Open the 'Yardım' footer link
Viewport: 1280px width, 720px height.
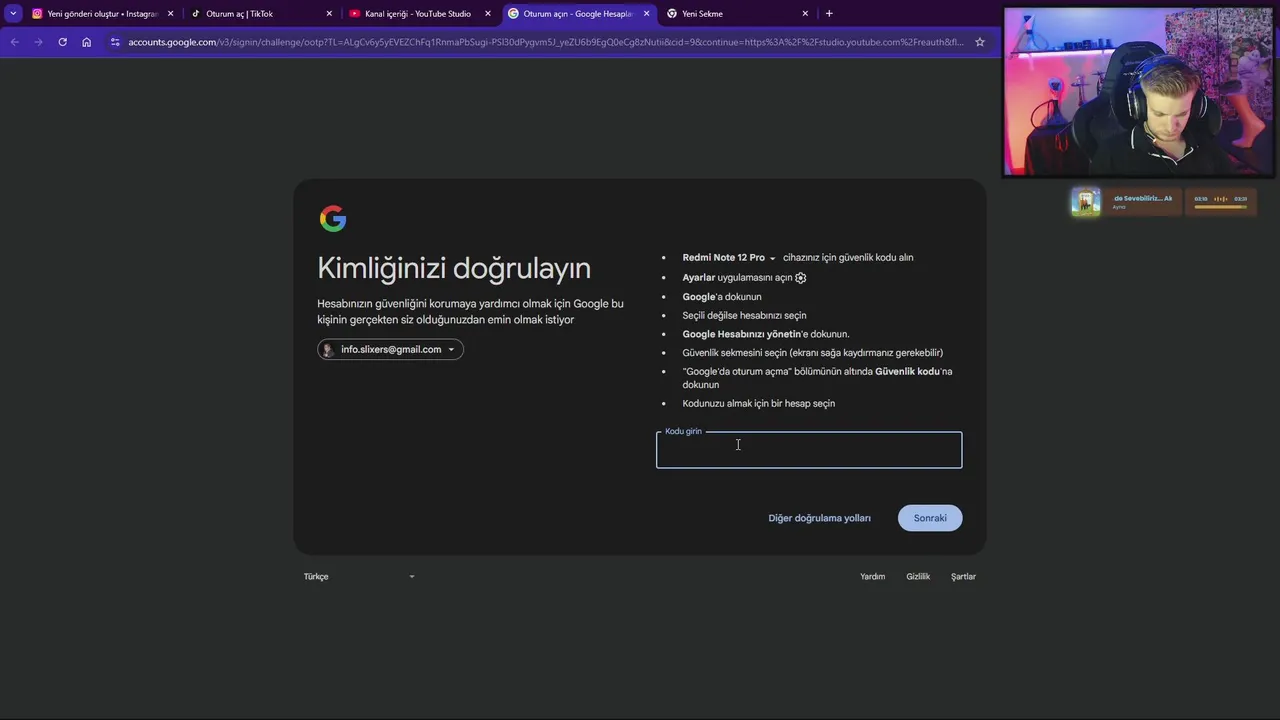[873, 577]
